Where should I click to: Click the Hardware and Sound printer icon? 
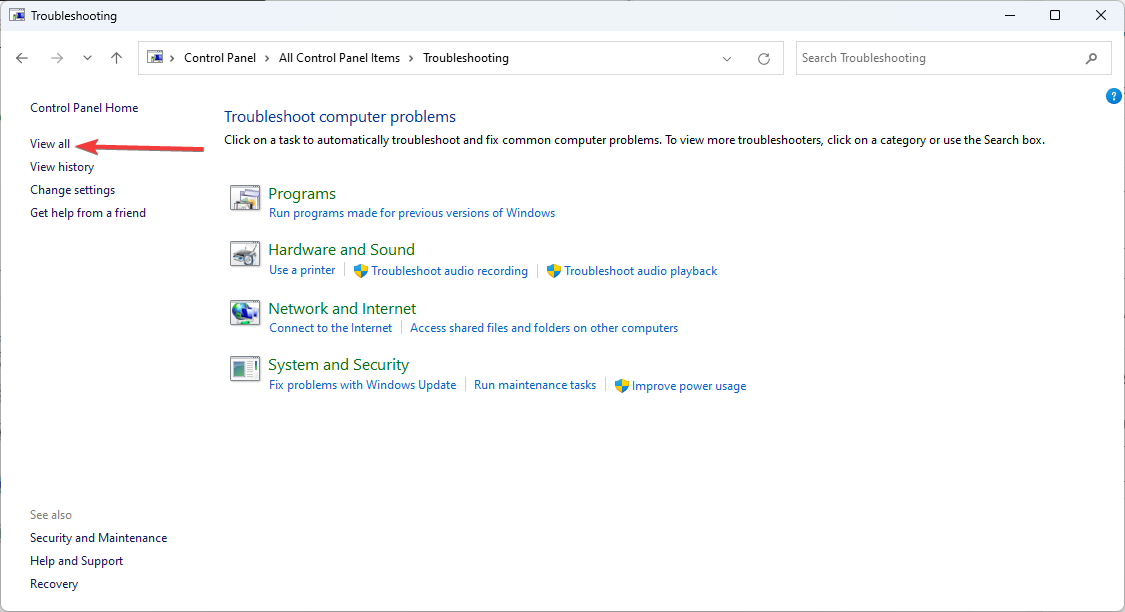[x=245, y=254]
